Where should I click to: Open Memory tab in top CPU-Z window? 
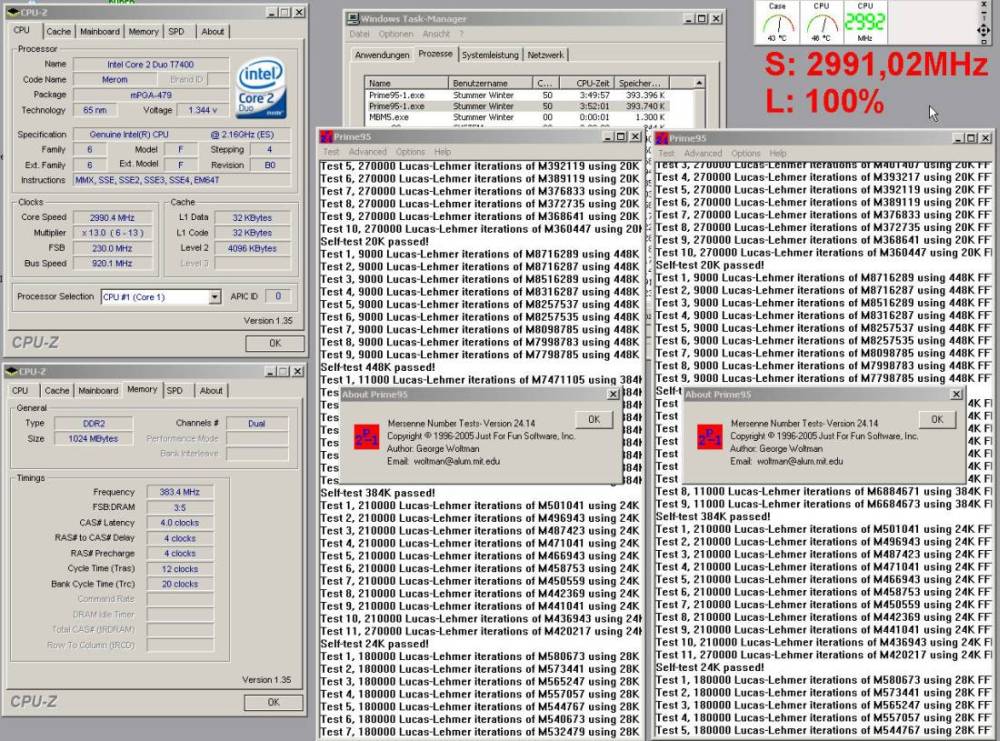click(143, 31)
